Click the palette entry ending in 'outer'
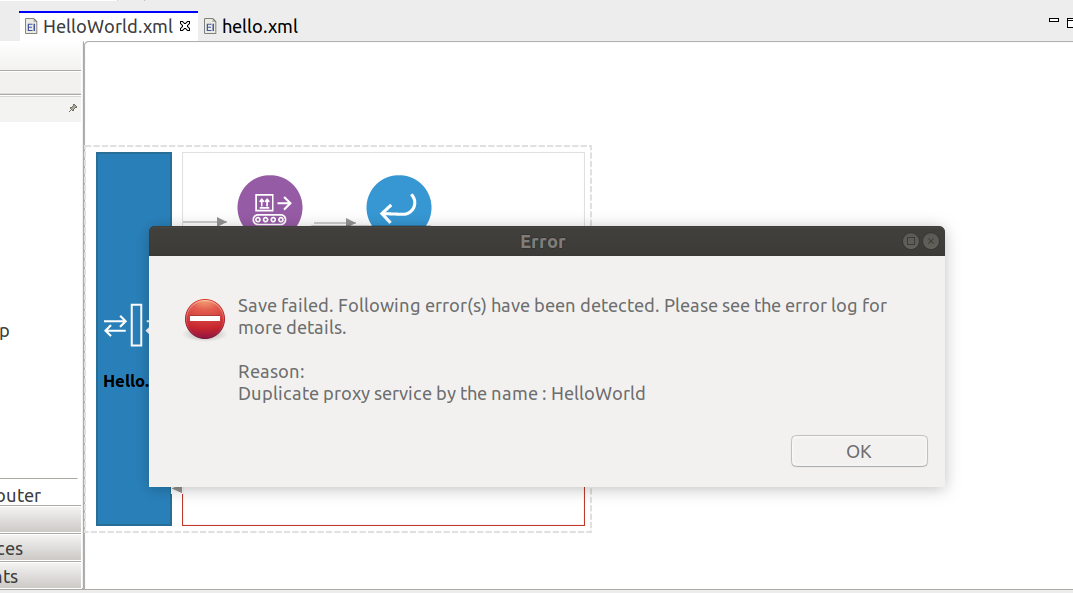Screen dimensions: 1073x593 [x=20, y=494]
